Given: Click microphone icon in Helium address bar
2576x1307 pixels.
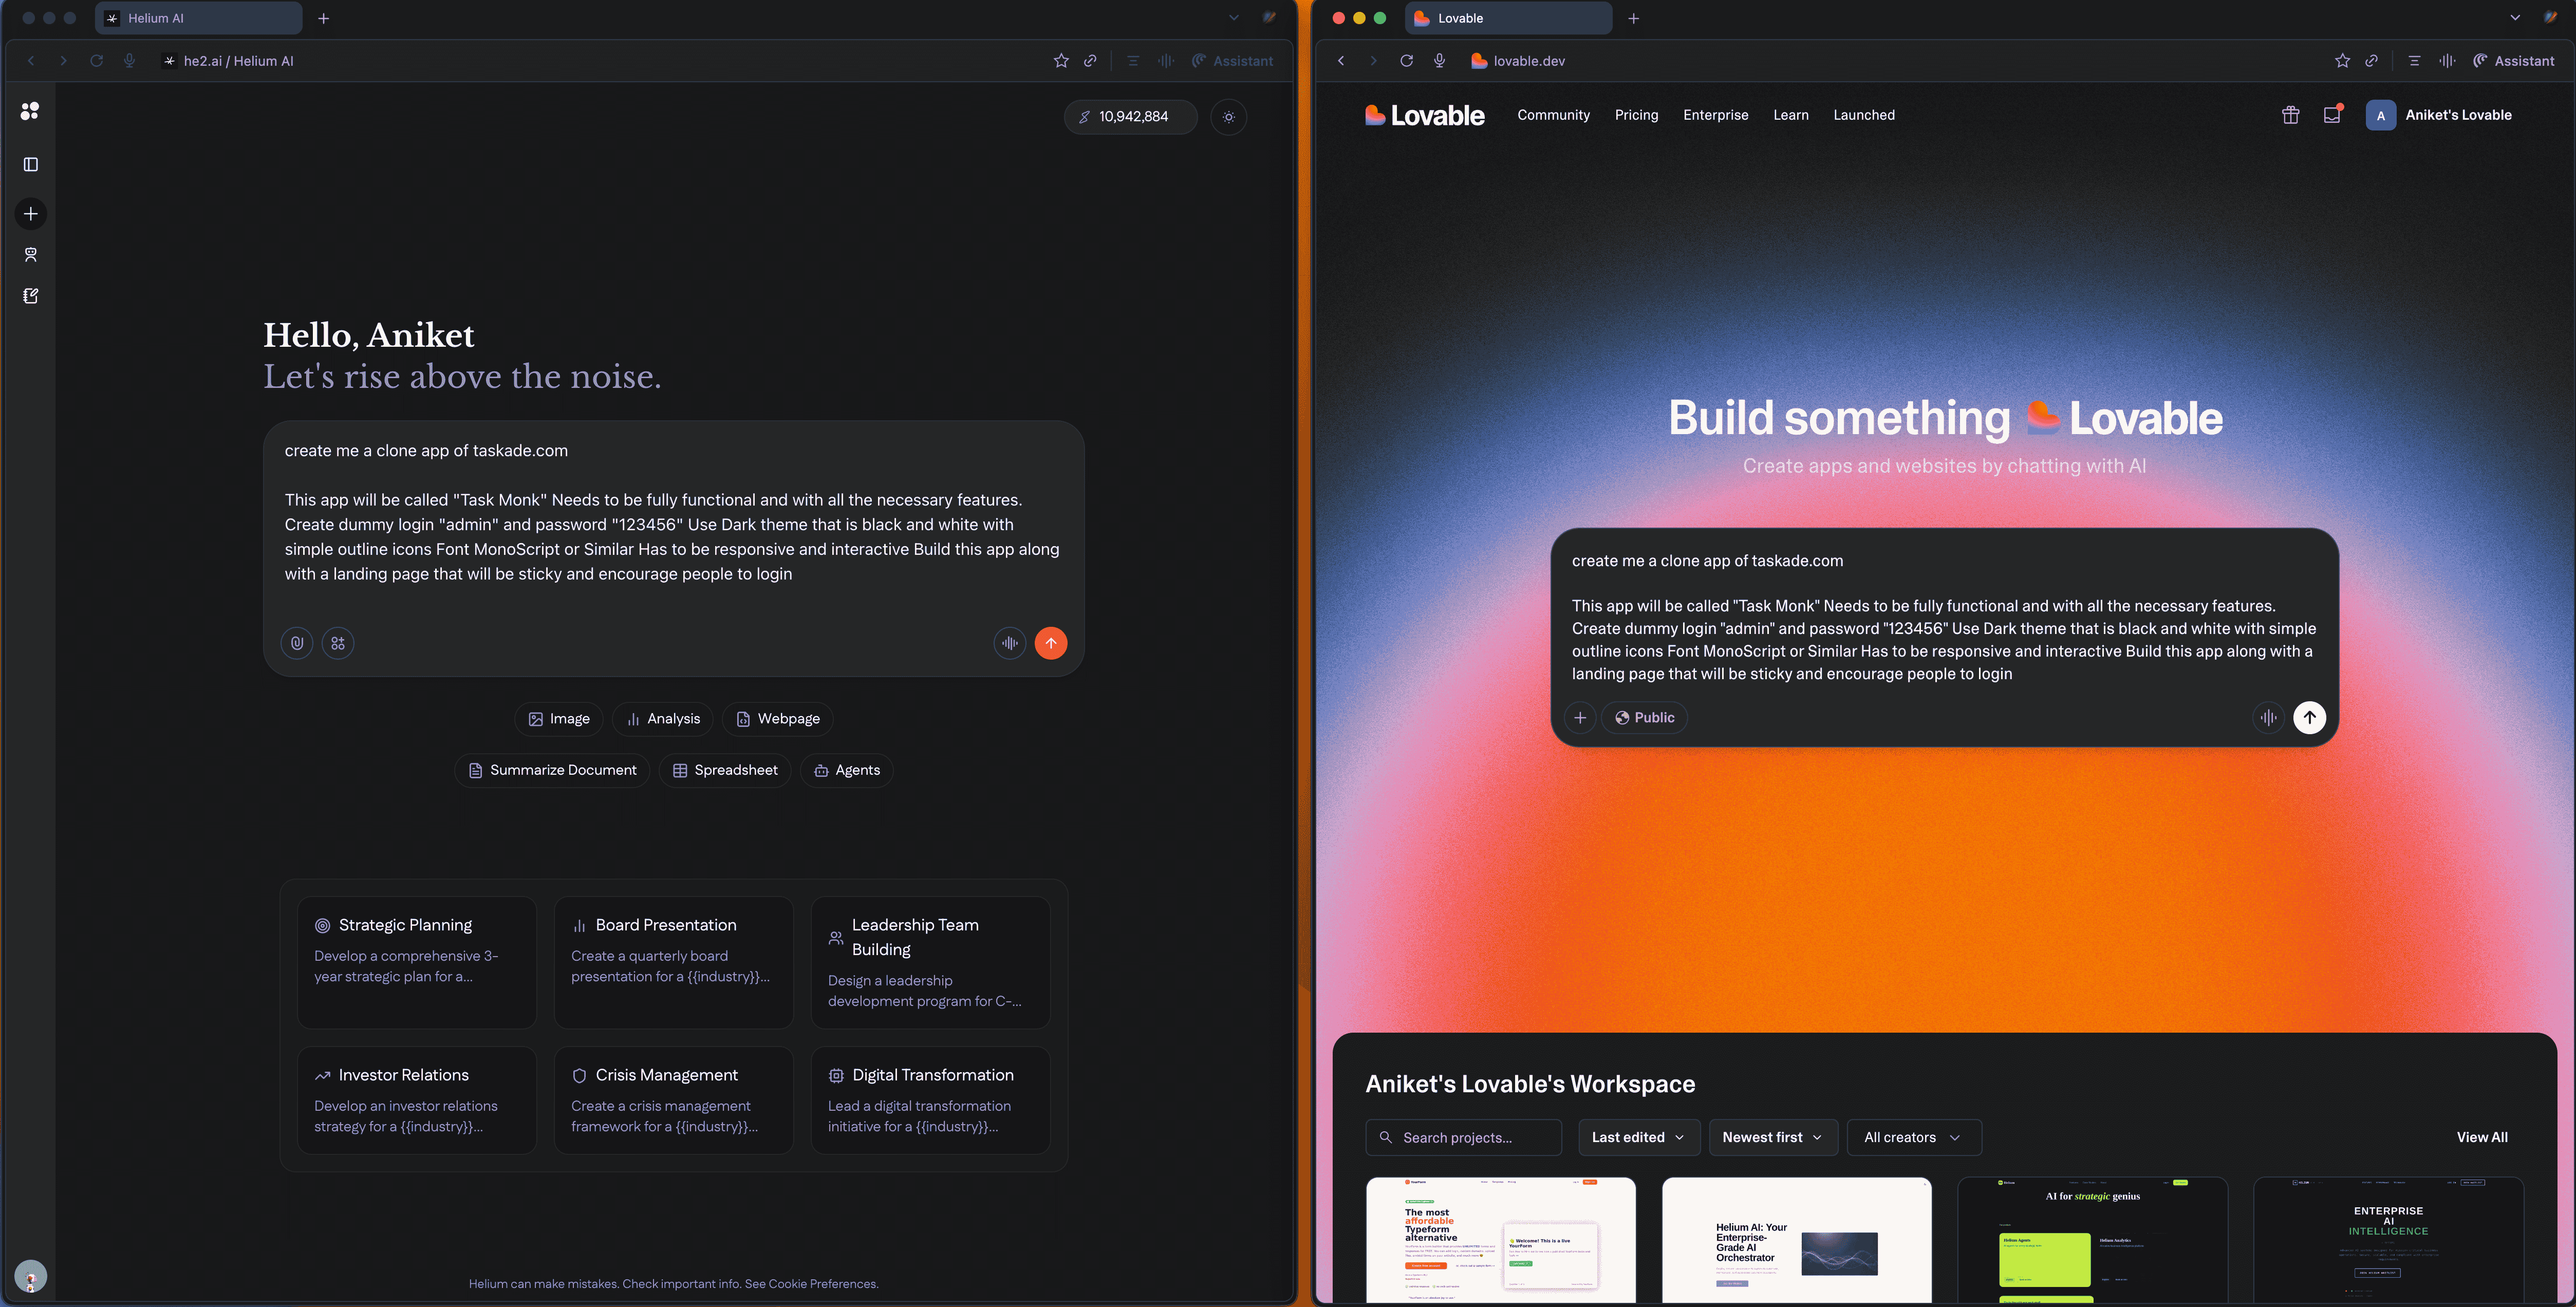Looking at the screenshot, I should [x=129, y=61].
